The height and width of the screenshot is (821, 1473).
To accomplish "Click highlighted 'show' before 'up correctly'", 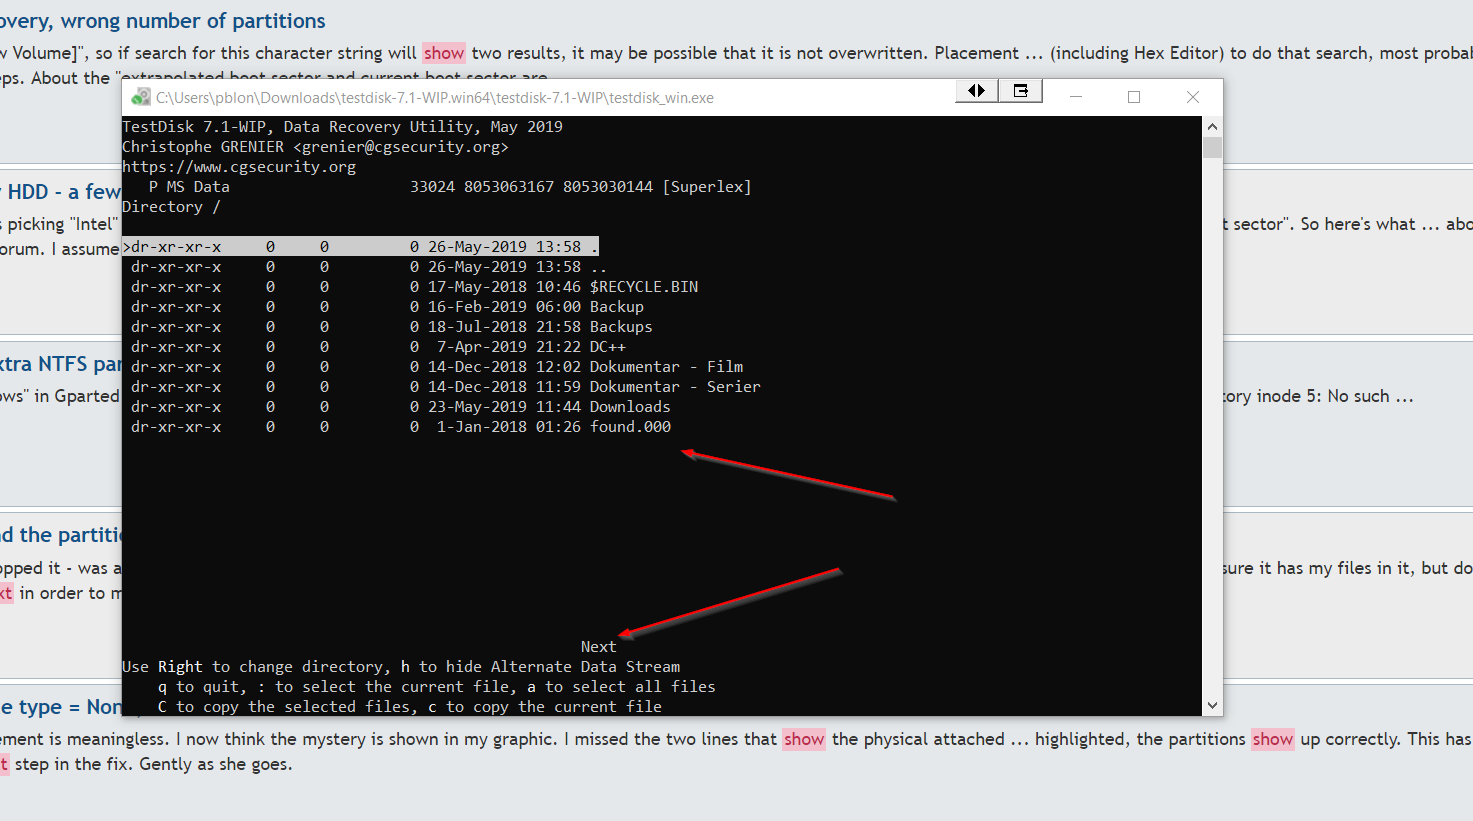I will click(x=1273, y=739).
